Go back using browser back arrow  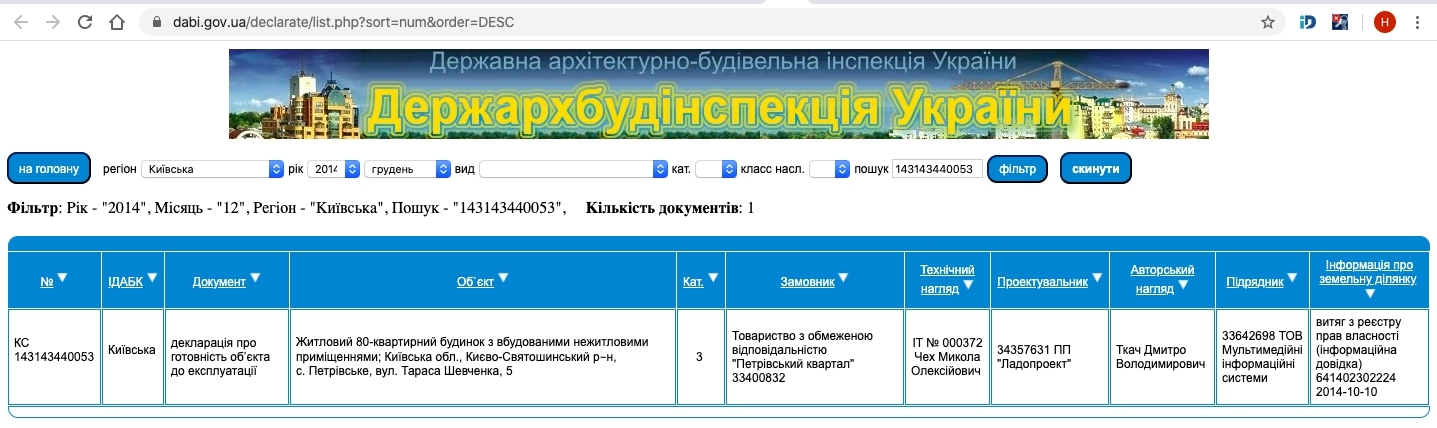pyautogui.click(x=21, y=21)
